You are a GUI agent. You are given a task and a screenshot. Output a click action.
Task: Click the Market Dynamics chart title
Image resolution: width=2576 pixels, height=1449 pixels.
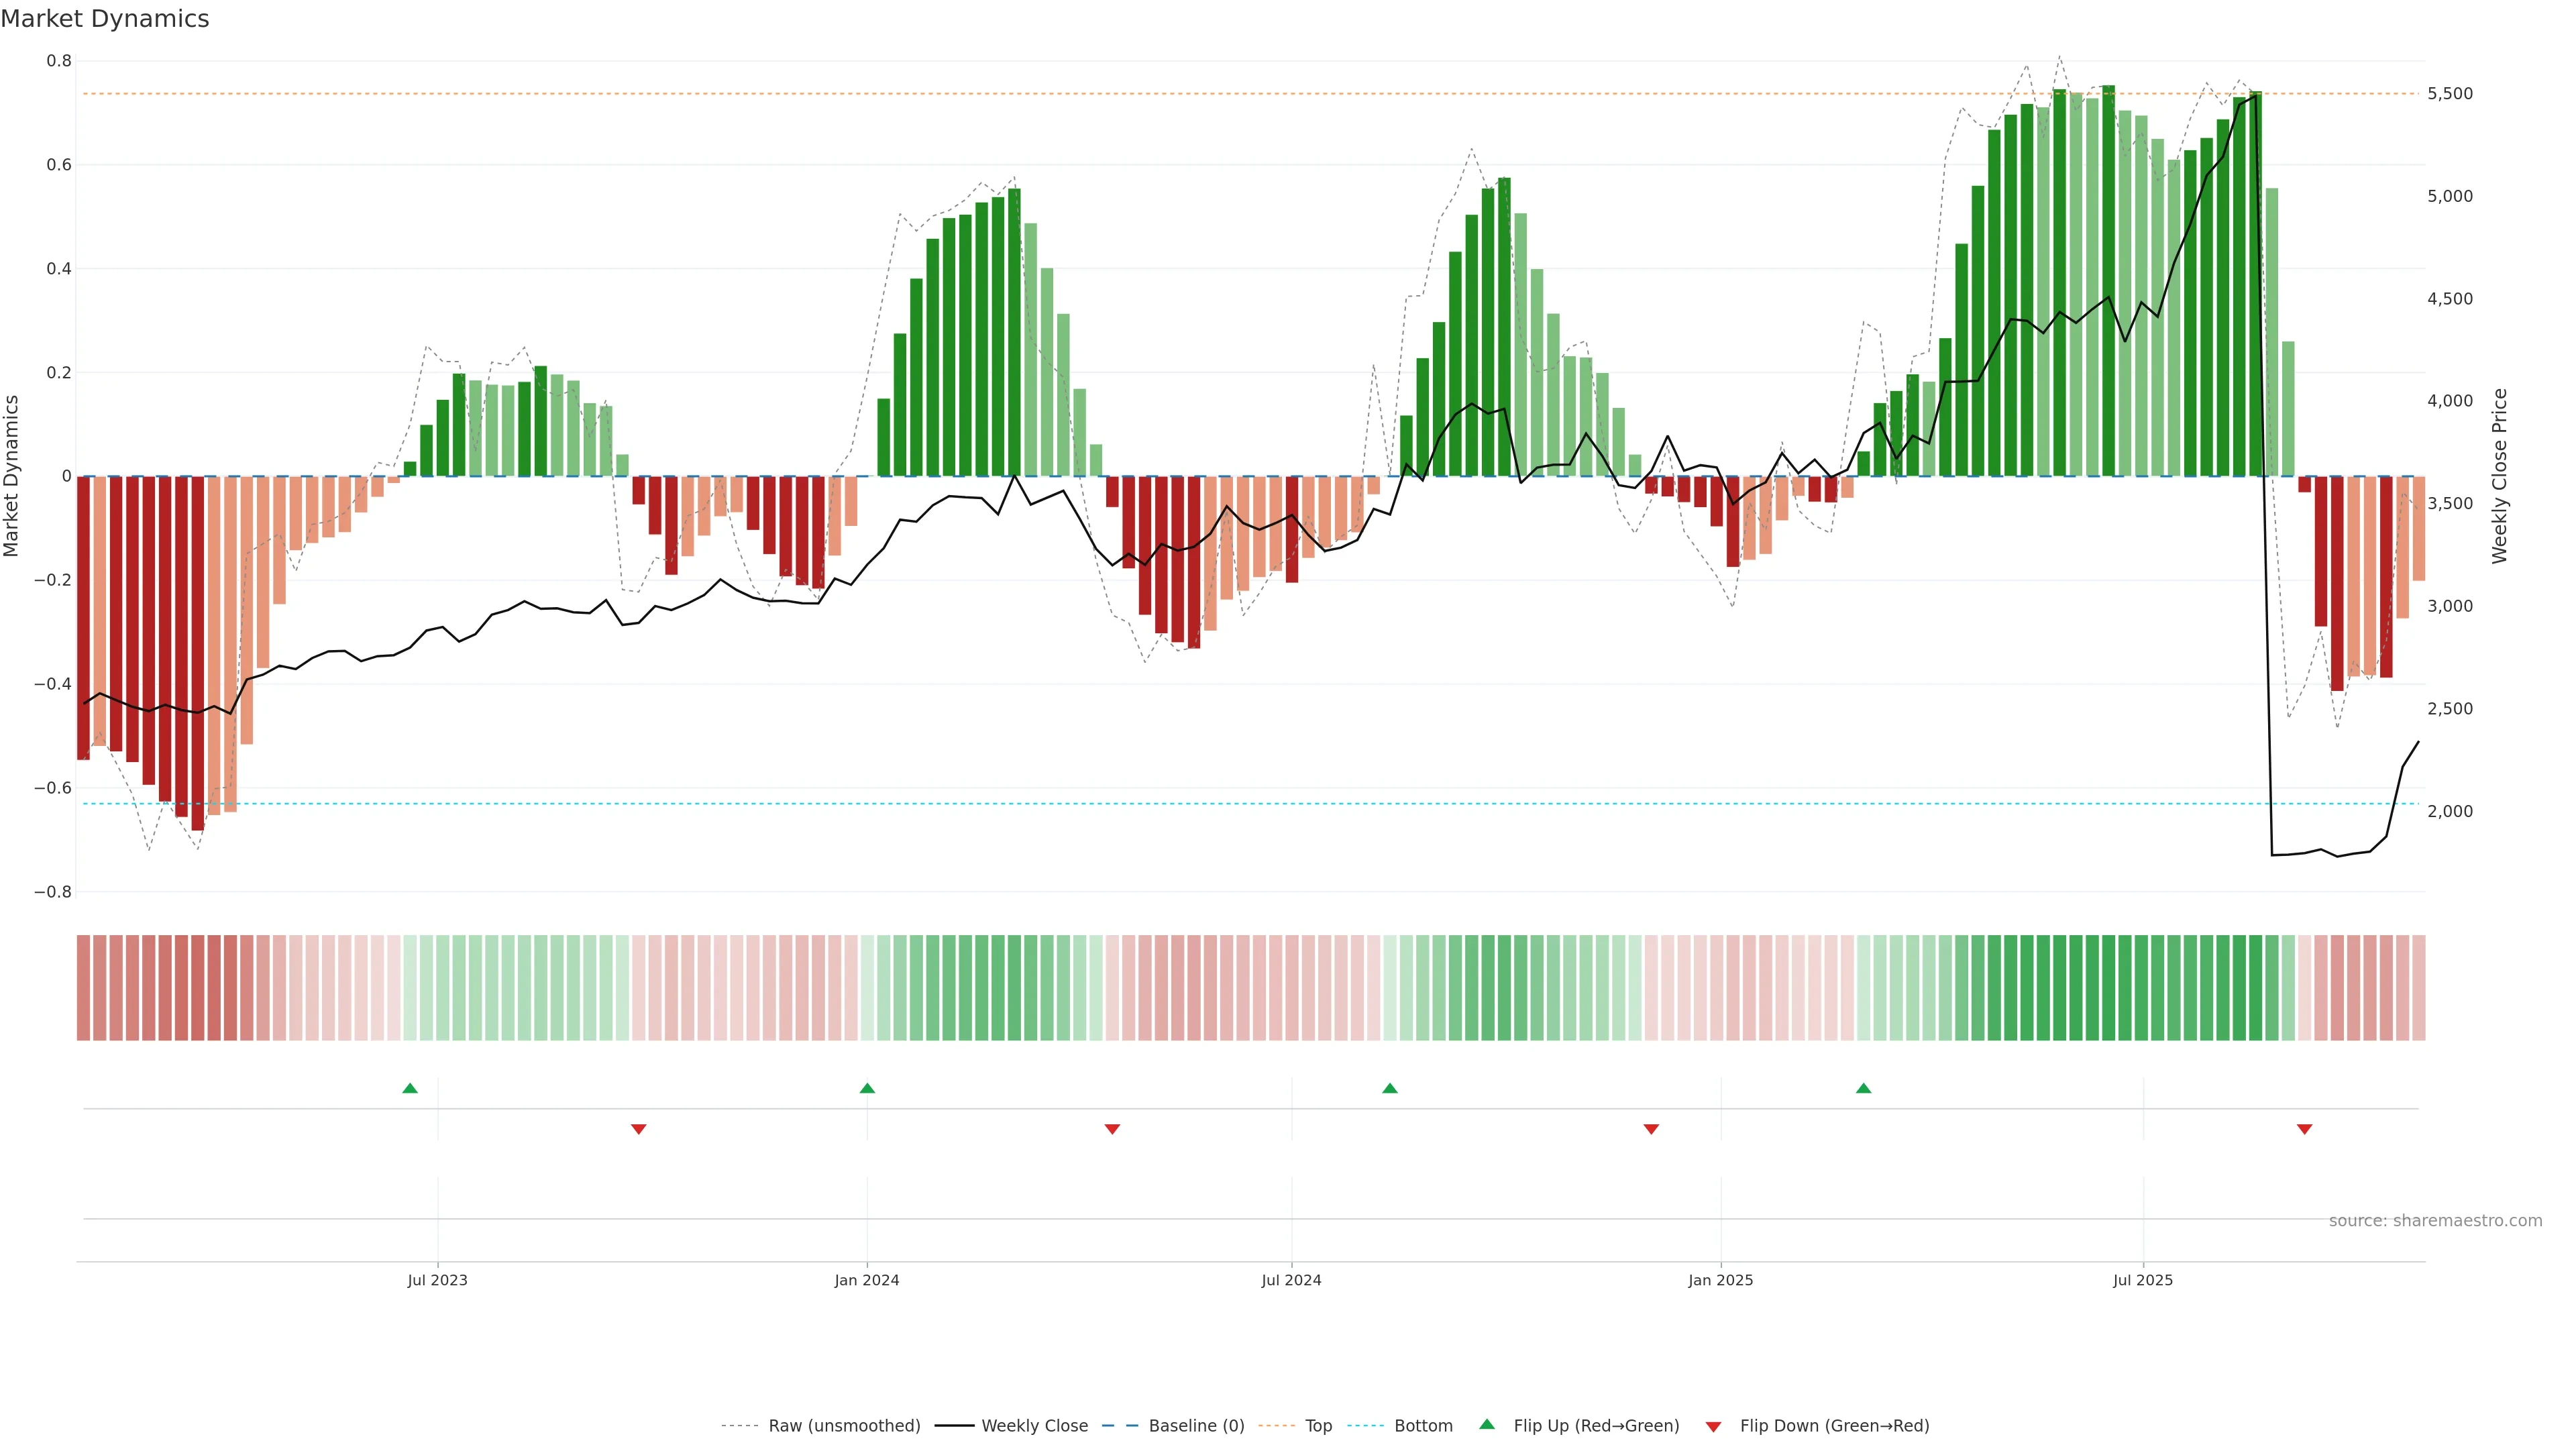[x=105, y=19]
